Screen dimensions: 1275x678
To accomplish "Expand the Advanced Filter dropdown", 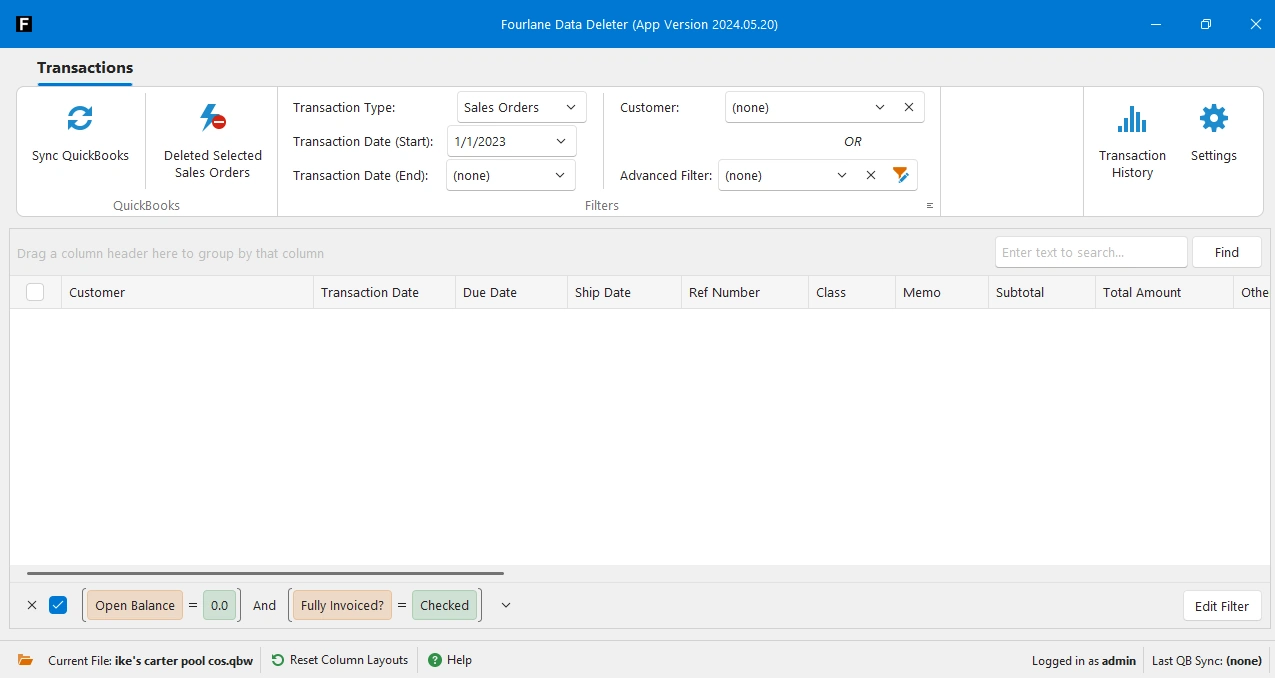I will click(x=842, y=175).
